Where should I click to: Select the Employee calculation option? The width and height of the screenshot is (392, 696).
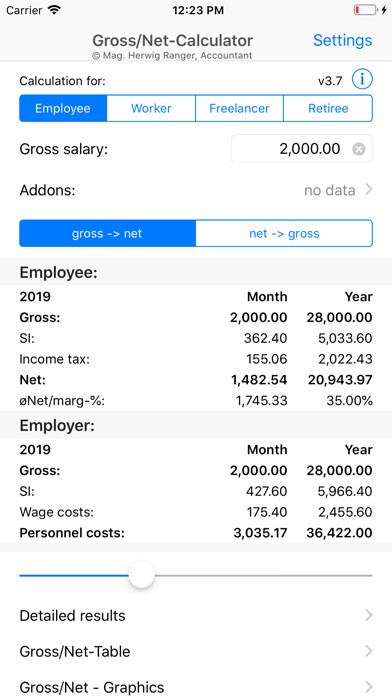(63, 108)
